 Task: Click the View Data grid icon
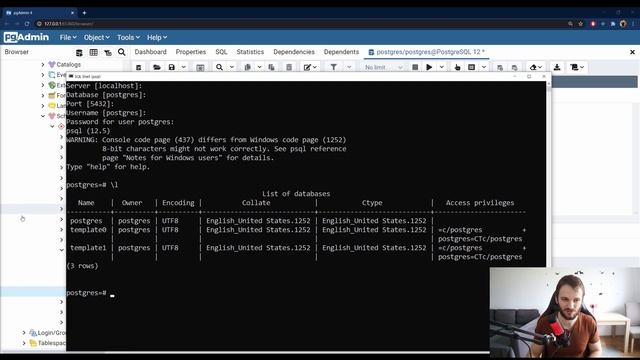(x=93, y=52)
